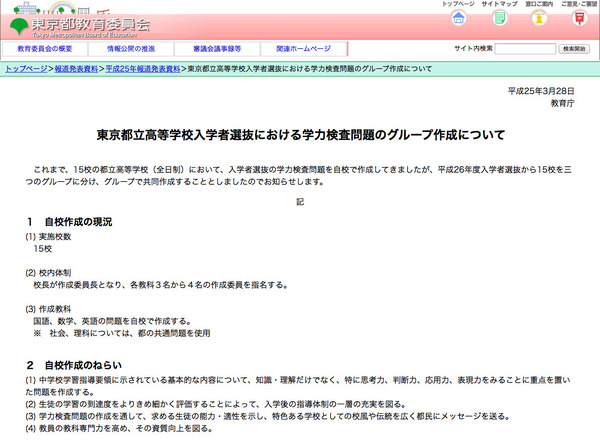Image resolution: width=600 pixels, height=445 pixels.
Task: Click the 検索開始 search button
Action: click(574, 49)
